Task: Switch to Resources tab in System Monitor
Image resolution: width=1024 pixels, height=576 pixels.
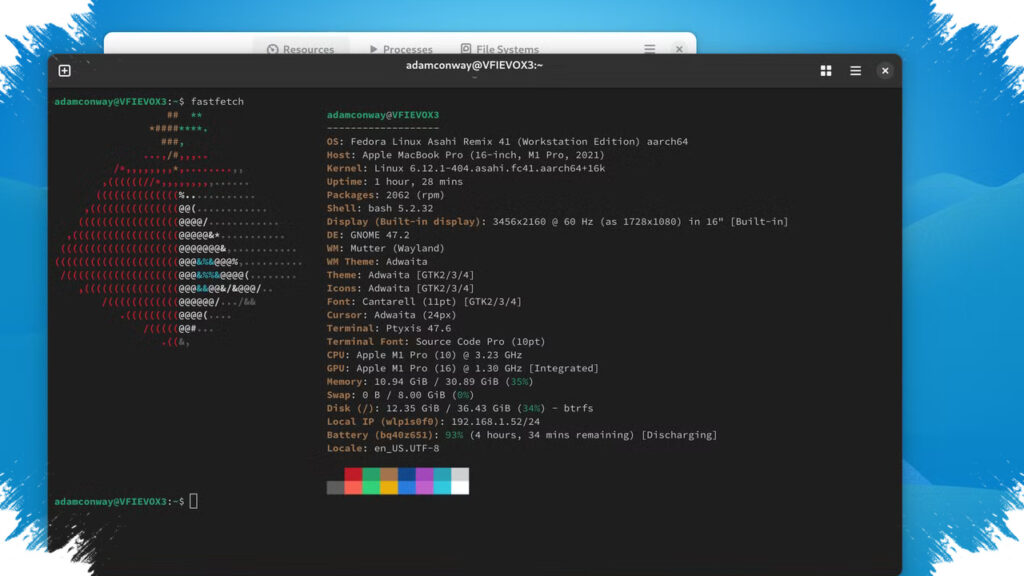Action: coord(300,49)
